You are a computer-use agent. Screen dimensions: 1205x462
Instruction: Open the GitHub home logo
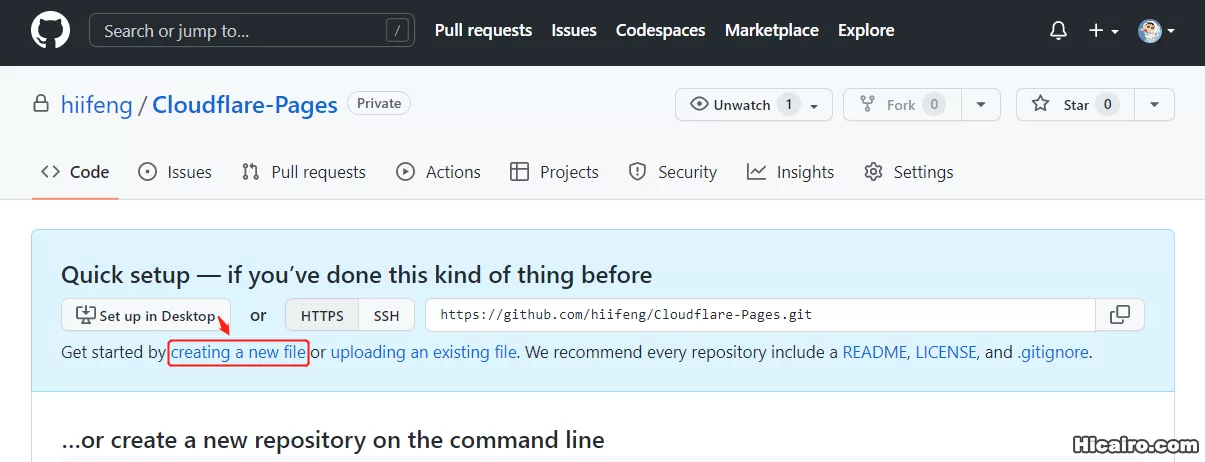tap(50, 31)
